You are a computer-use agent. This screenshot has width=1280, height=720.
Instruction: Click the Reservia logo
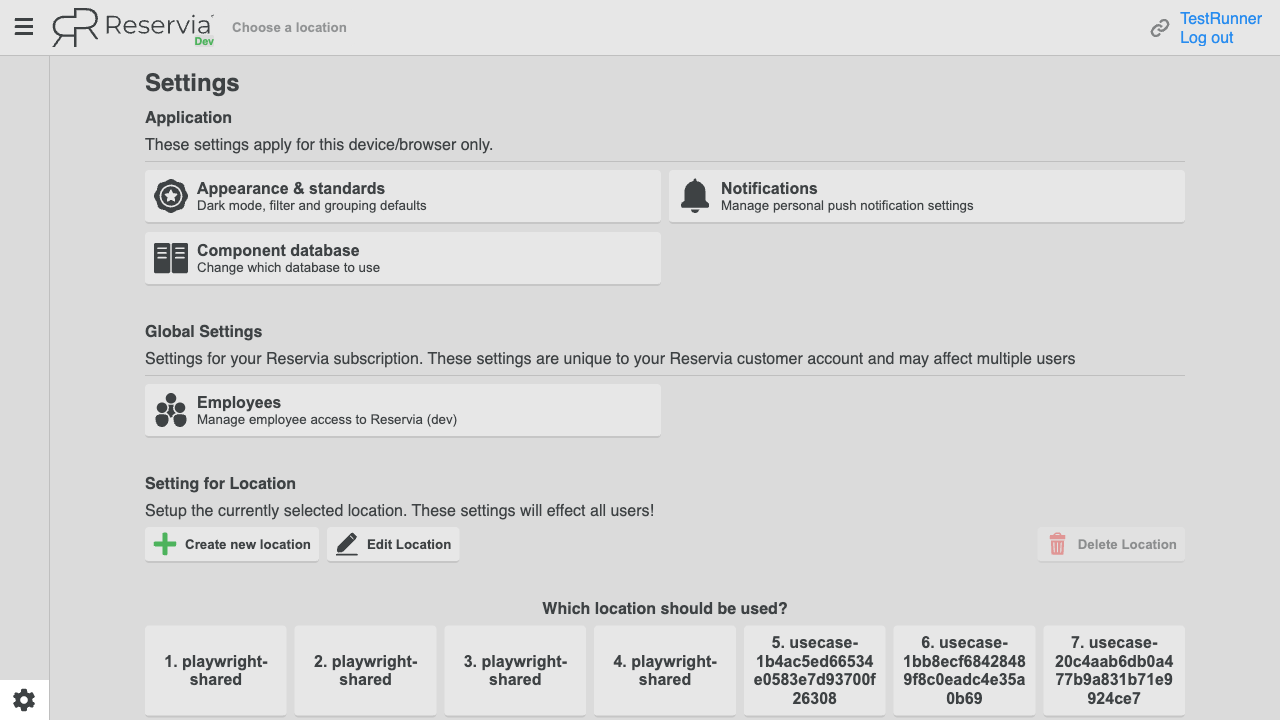point(133,27)
